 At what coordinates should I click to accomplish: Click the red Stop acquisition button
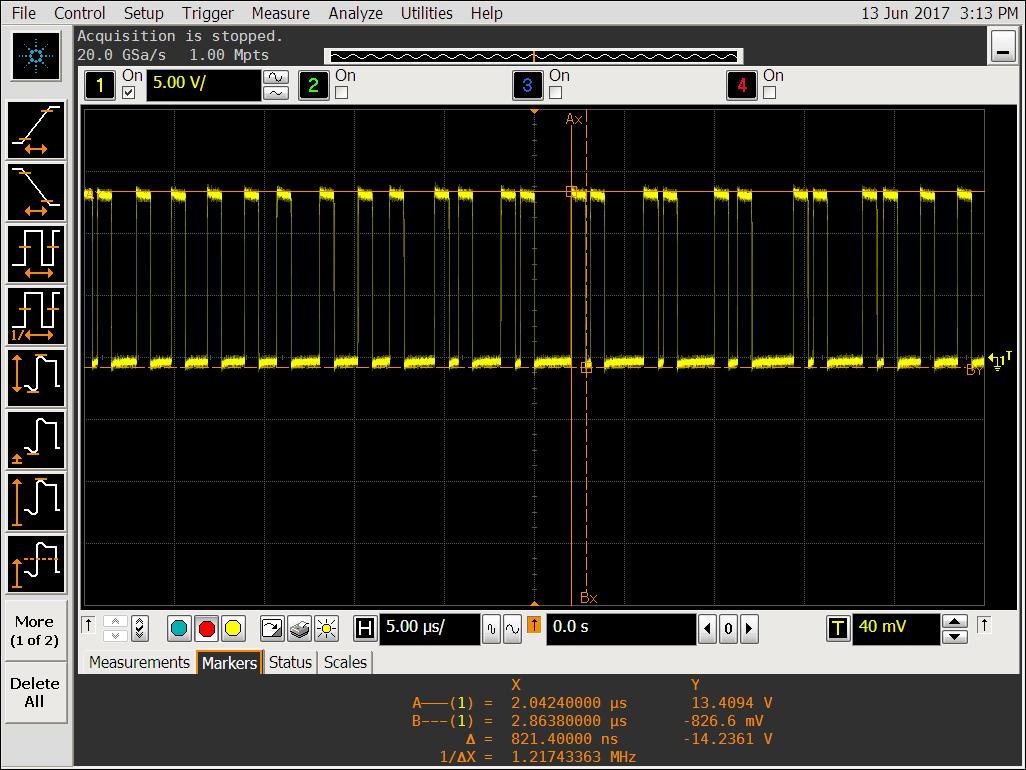[207, 629]
